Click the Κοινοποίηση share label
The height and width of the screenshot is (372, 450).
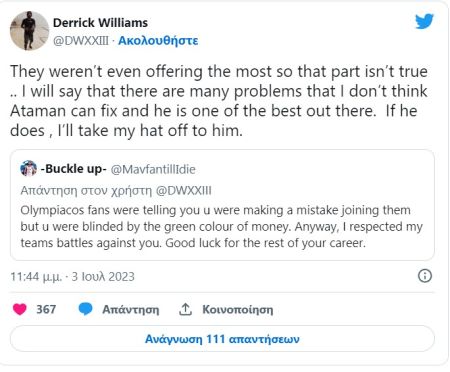point(238,310)
